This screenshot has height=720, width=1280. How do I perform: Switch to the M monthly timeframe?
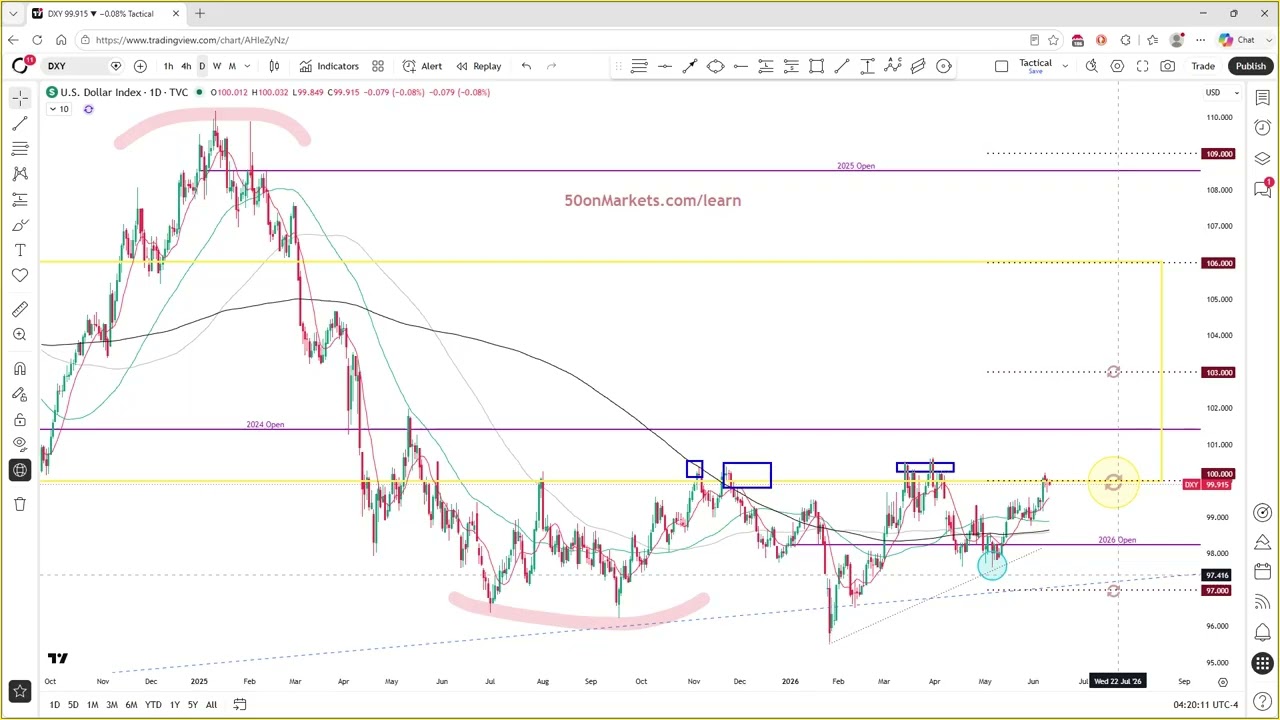click(232, 66)
